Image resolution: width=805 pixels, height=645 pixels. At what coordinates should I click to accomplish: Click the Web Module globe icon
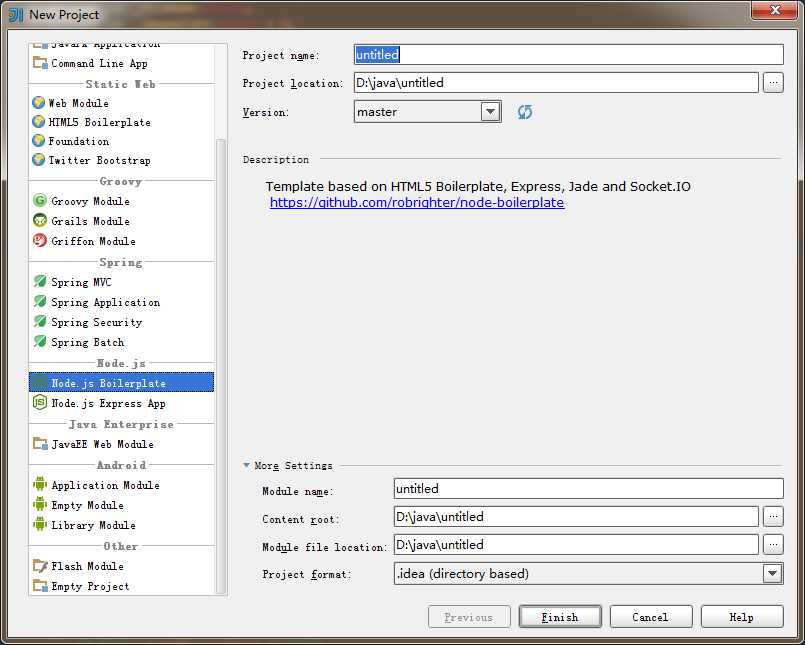point(39,103)
